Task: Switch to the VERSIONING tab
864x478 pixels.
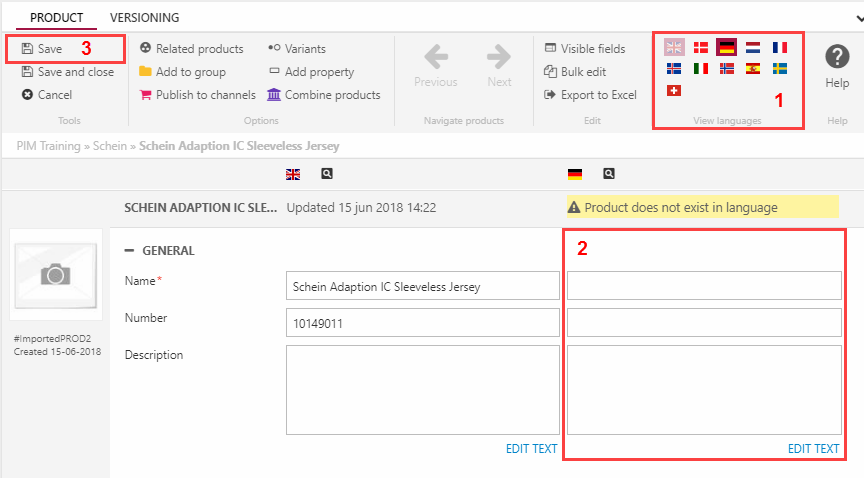Action: coord(144,17)
